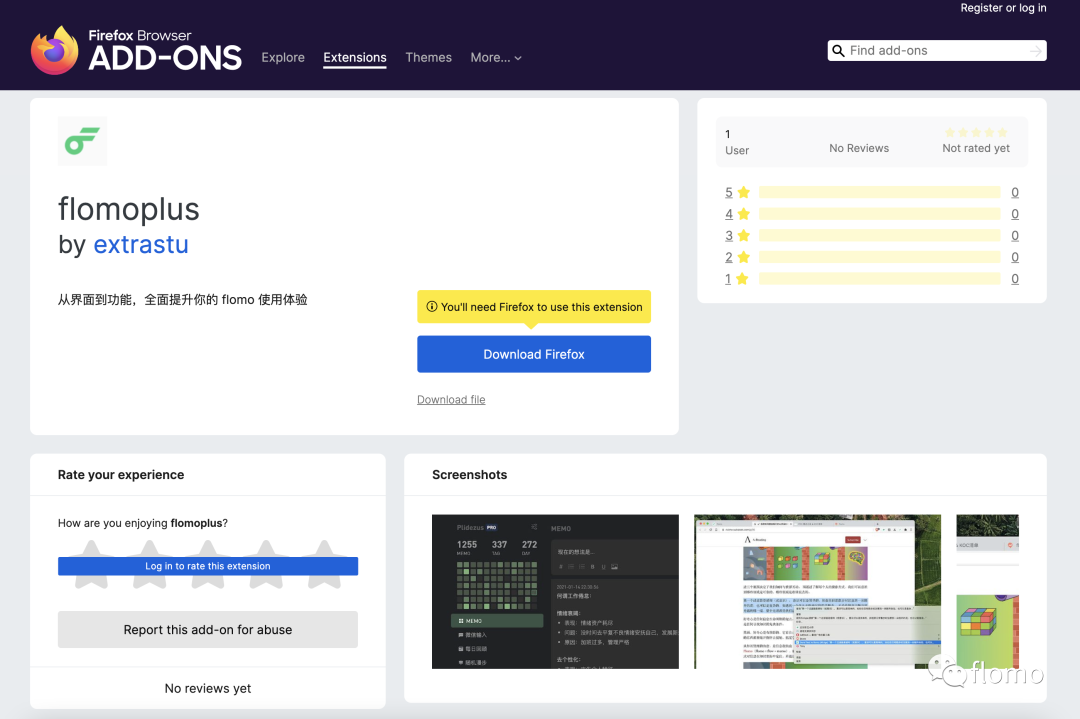Image resolution: width=1080 pixels, height=719 pixels.
Task: Click the flomoplus extension icon
Action: click(x=83, y=141)
